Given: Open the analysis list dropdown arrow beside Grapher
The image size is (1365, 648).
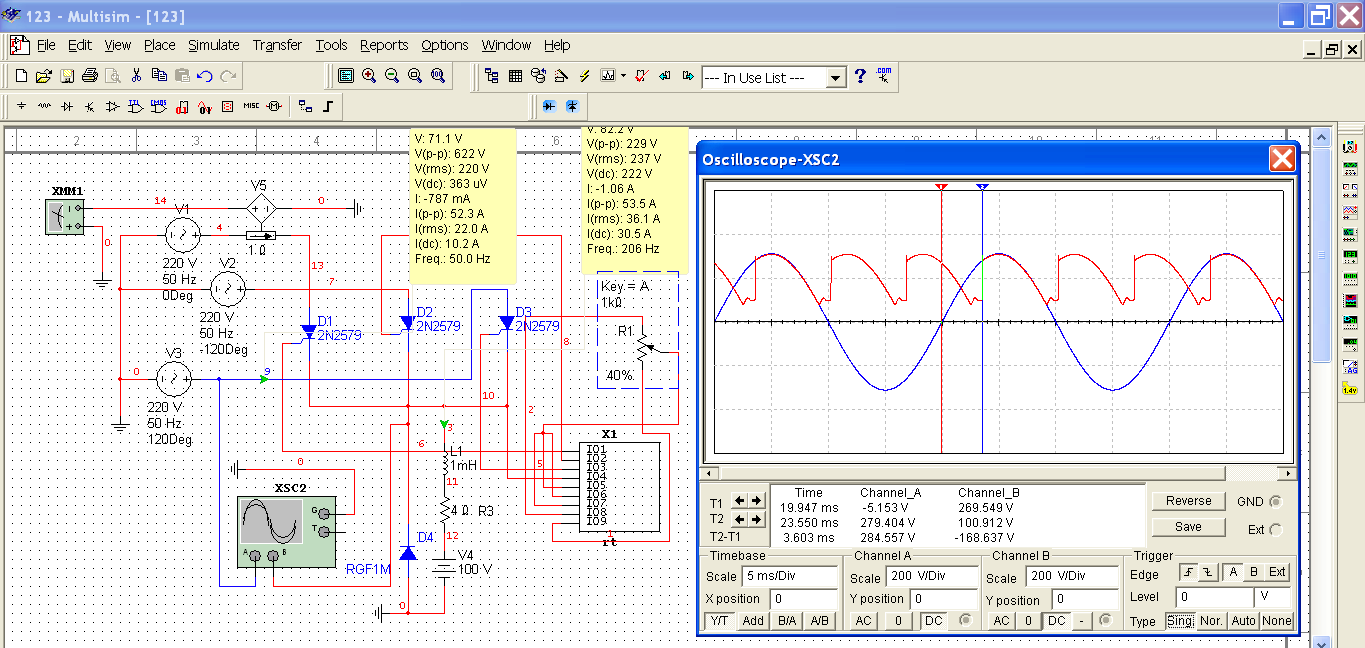Looking at the screenshot, I should pos(623,76).
